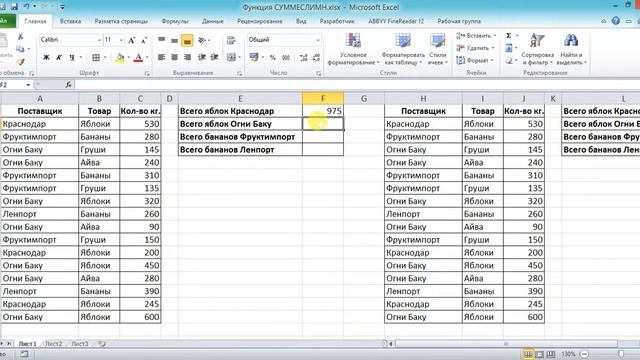Switch to Page Layout view in status bar
The width and height of the screenshot is (640, 360).
click(x=540, y=354)
